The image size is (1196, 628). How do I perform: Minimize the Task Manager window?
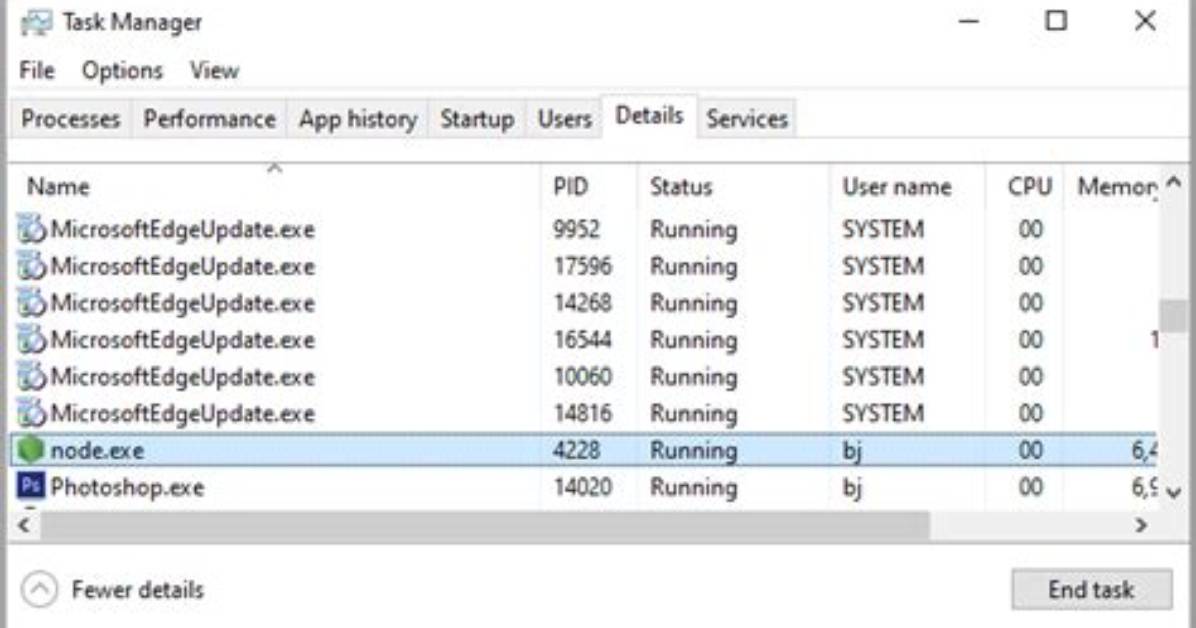tap(969, 21)
